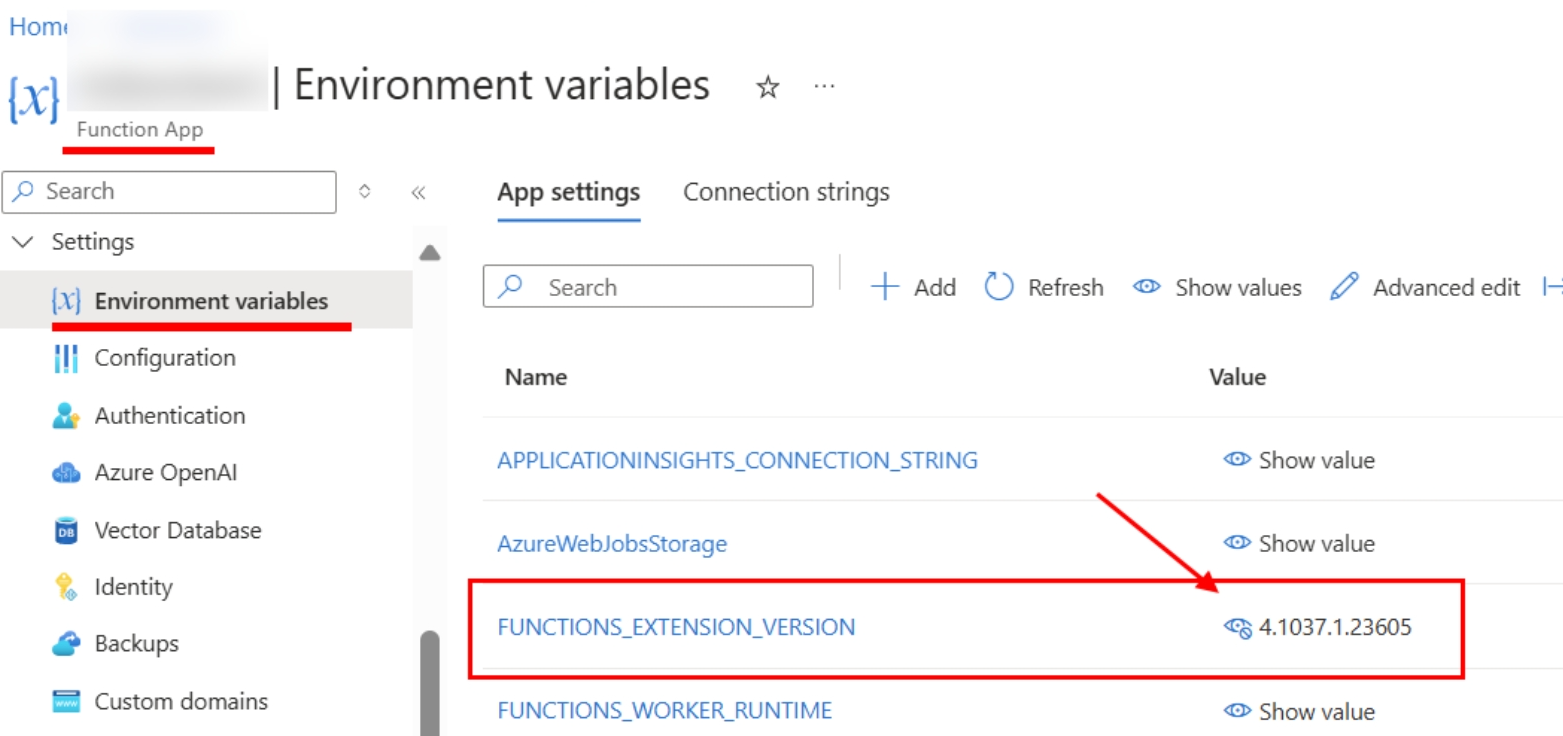Click Add to create a setting
Viewport: 1563px width, 736px height.
(x=913, y=288)
